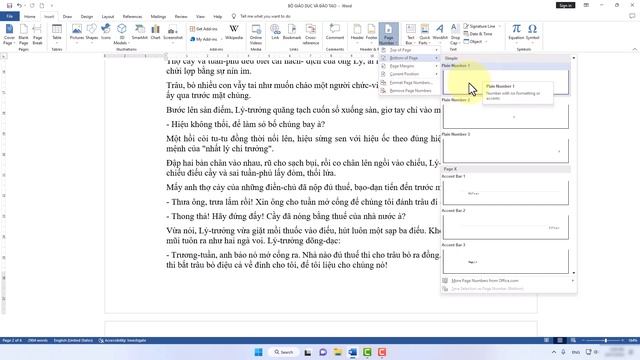Open the 3D Models menu
The height and width of the screenshot is (360, 640).
pyautogui.click(x=121, y=34)
